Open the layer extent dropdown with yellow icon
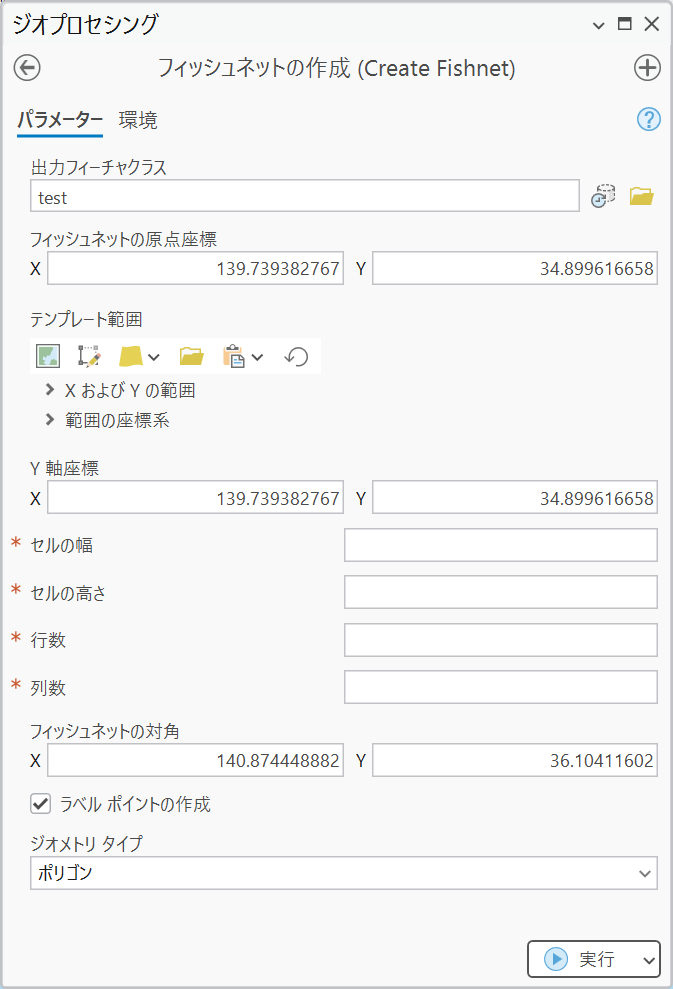This screenshot has height=989, width=673. (139, 356)
